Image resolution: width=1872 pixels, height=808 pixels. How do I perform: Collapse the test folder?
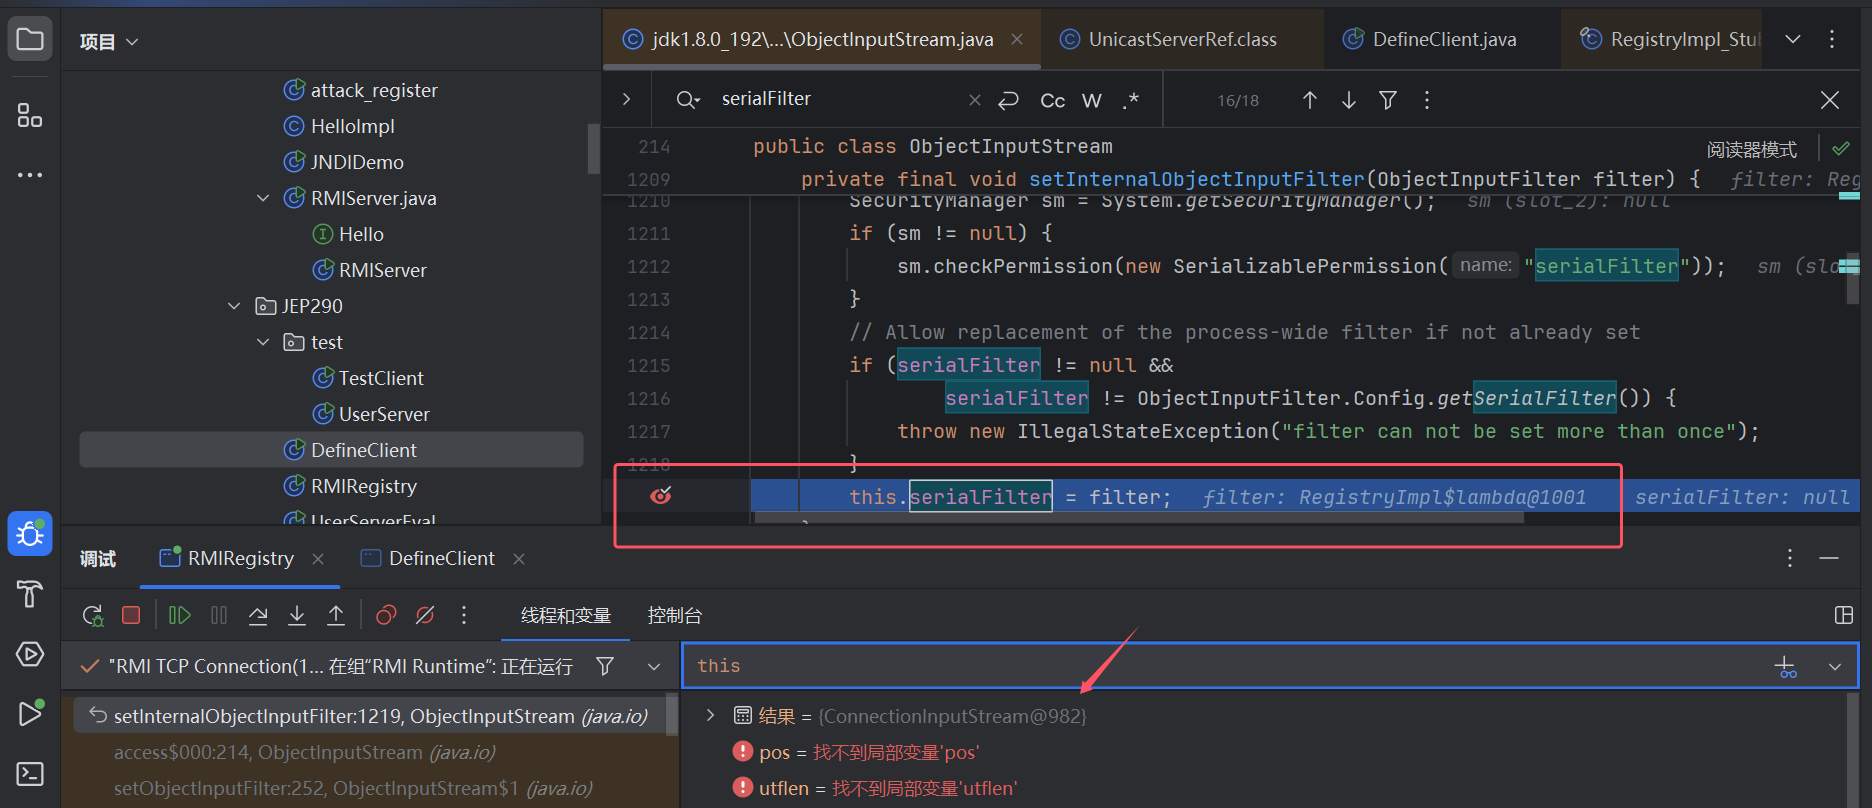(263, 342)
